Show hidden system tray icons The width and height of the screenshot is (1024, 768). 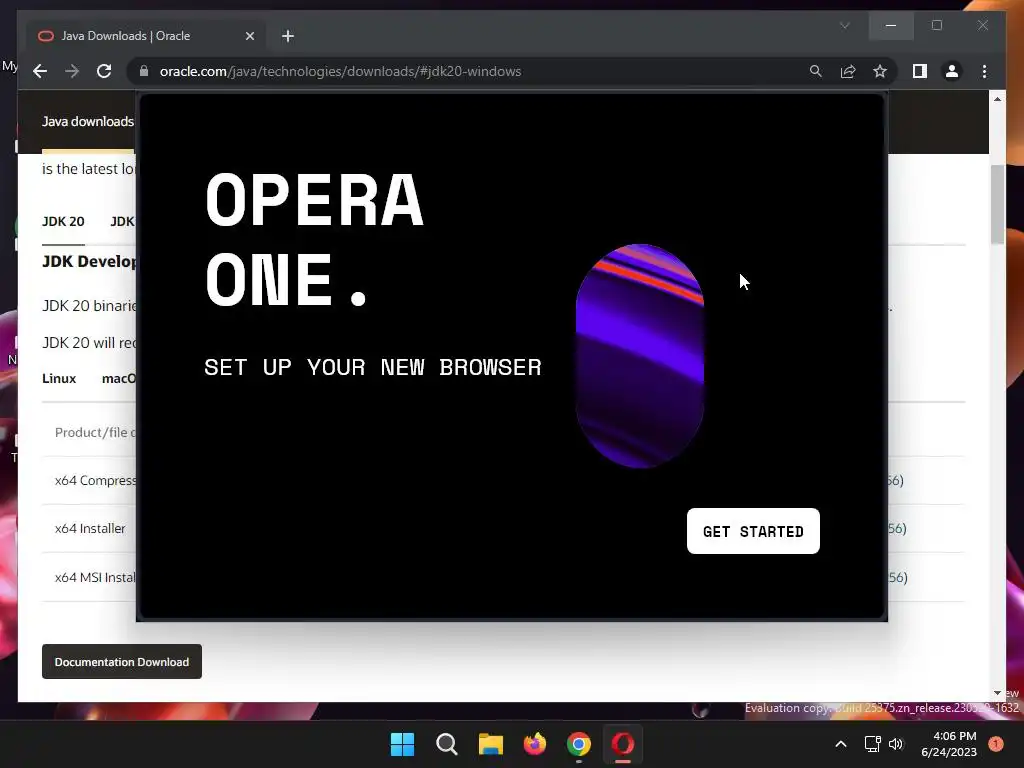(x=841, y=744)
